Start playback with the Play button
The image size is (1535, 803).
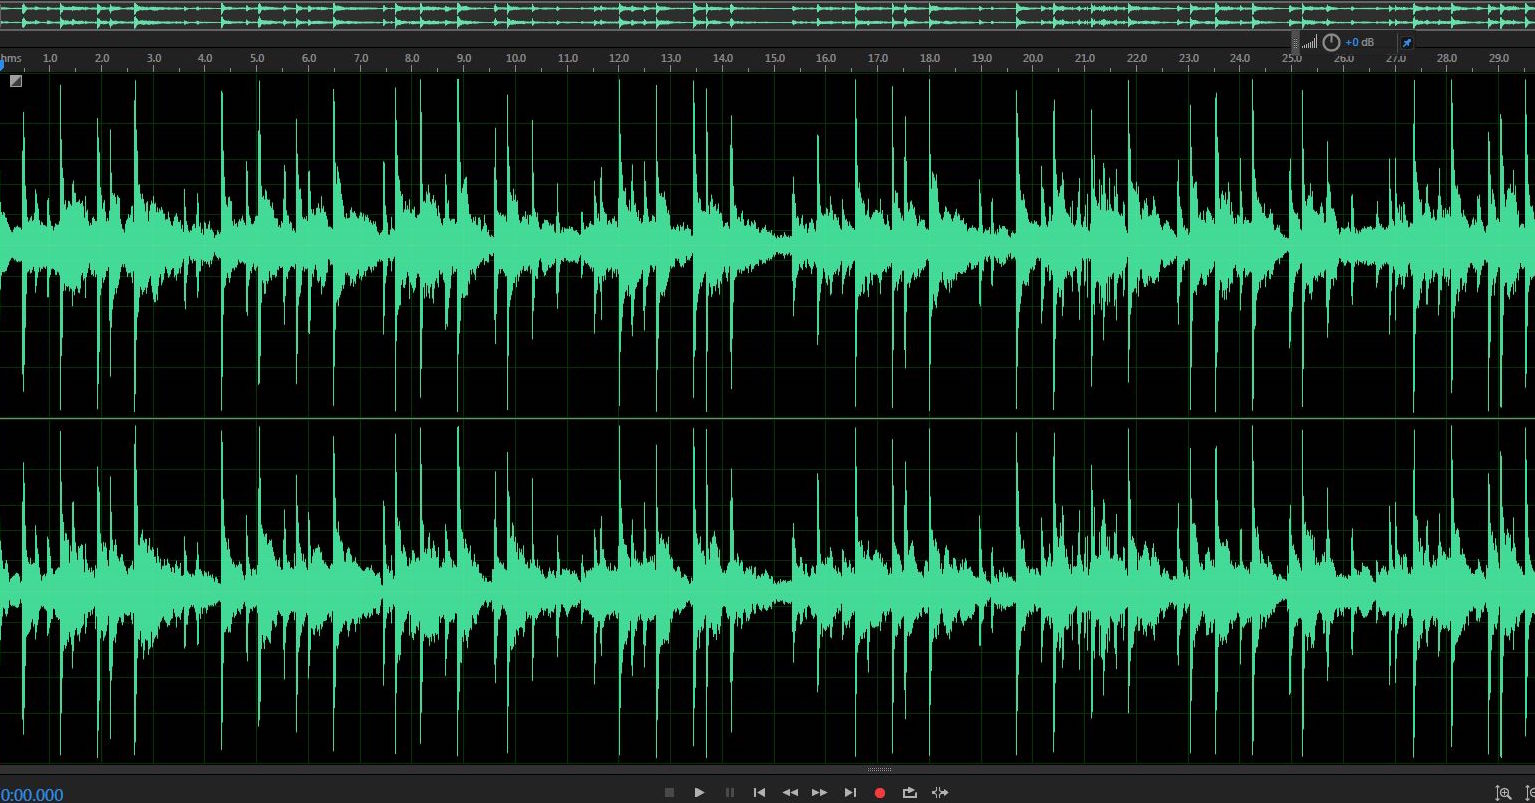[699, 793]
